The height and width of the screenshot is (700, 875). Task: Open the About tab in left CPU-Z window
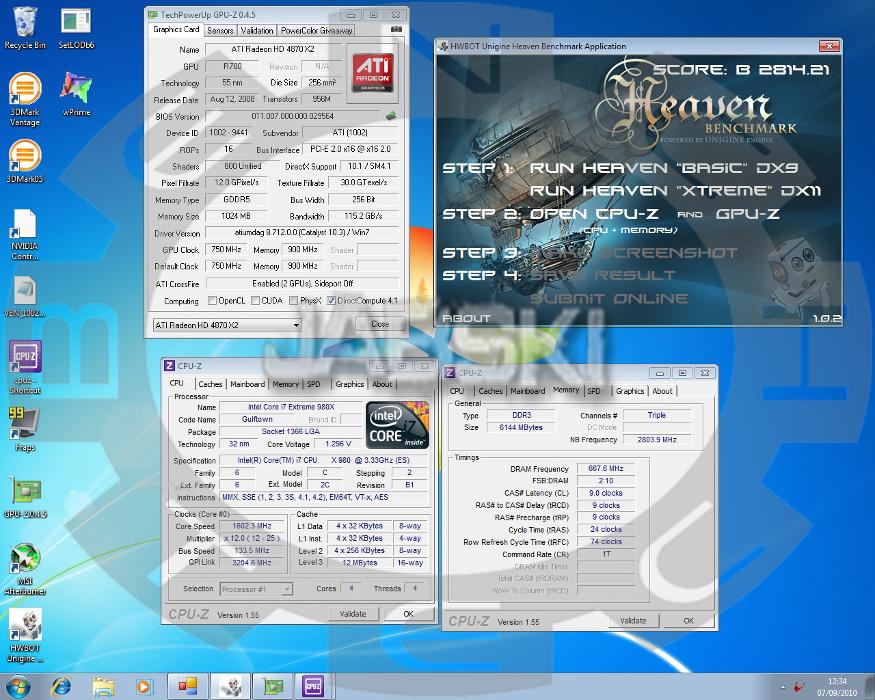click(x=382, y=384)
